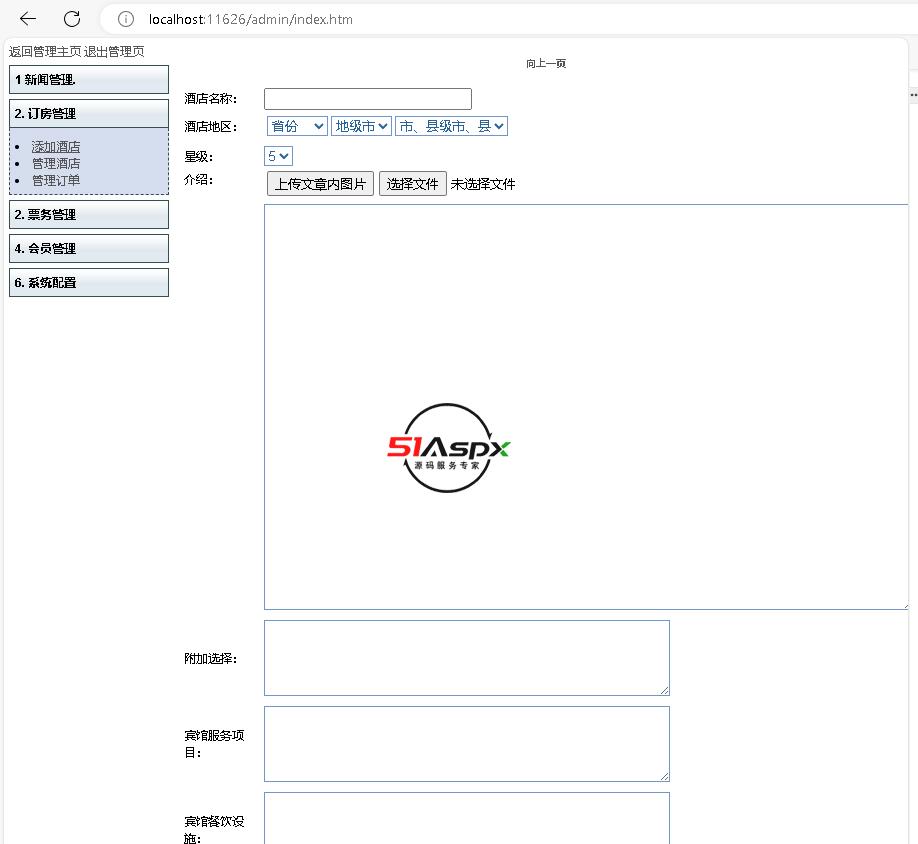Grab the resize handle of 附加选择 textarea
This screenshot has height=844, width=918.
coord(664,691)
